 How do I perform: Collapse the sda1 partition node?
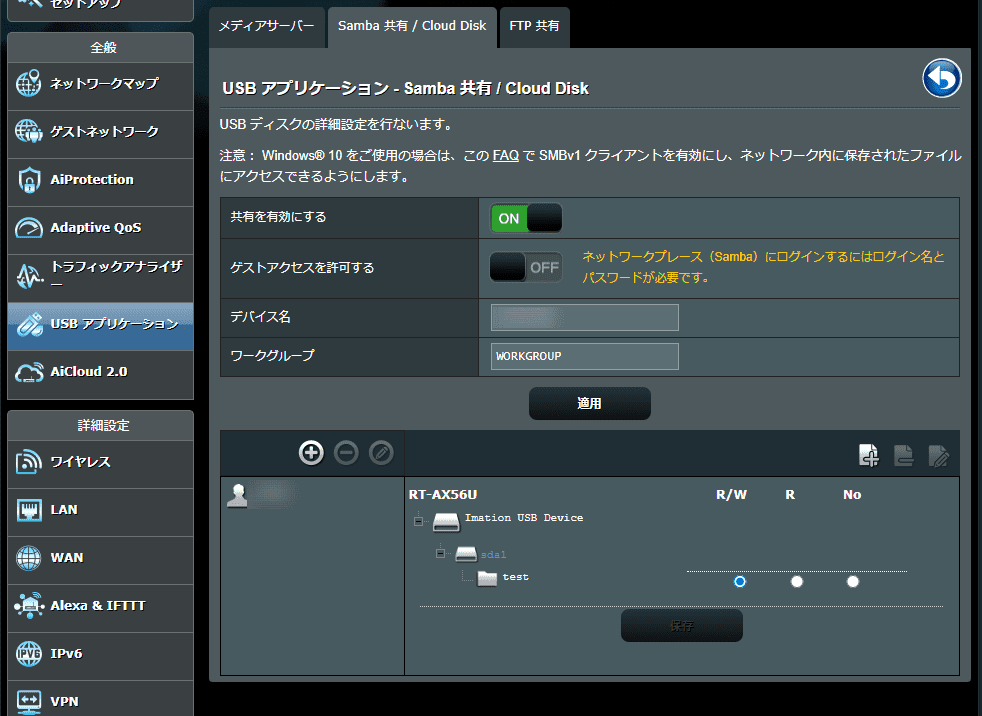point(440,553)
